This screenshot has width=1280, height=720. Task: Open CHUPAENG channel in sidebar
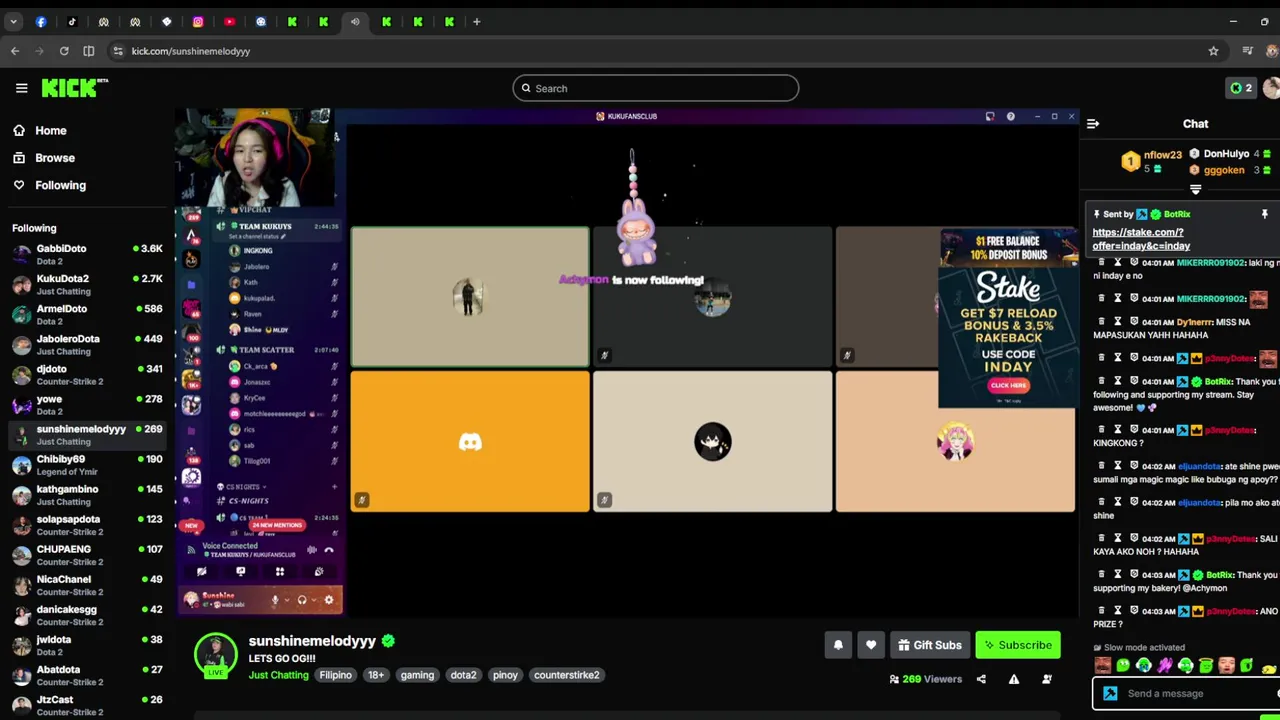point(85,554)
